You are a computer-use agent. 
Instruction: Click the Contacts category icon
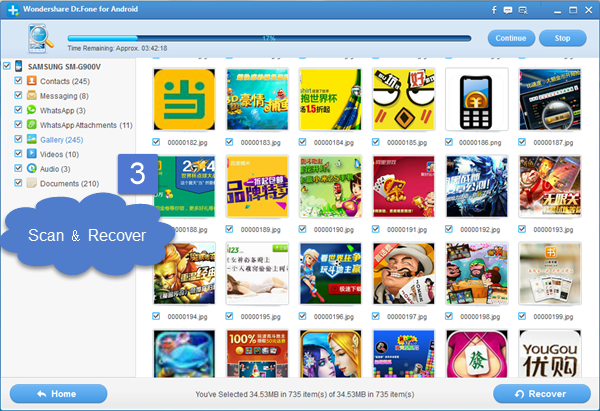click(32, 81)
